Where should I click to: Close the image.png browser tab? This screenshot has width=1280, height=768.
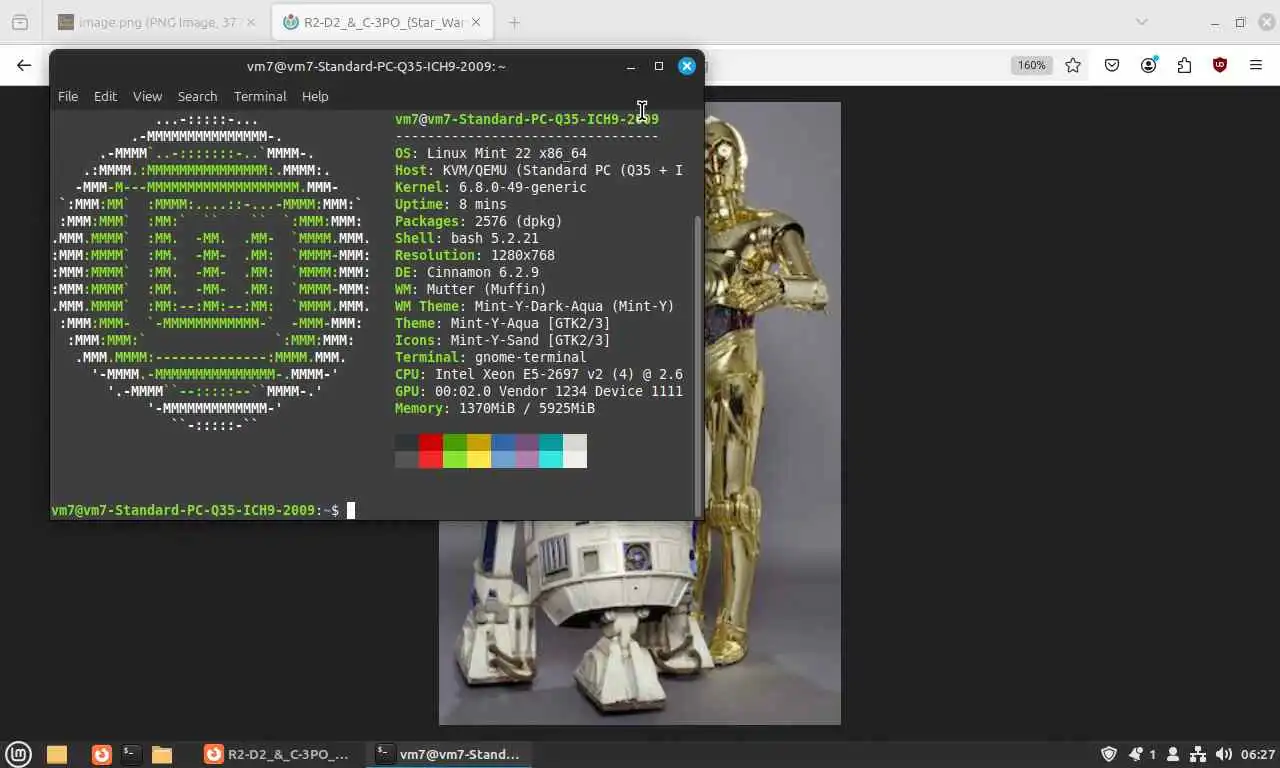[x=250, y=22]
